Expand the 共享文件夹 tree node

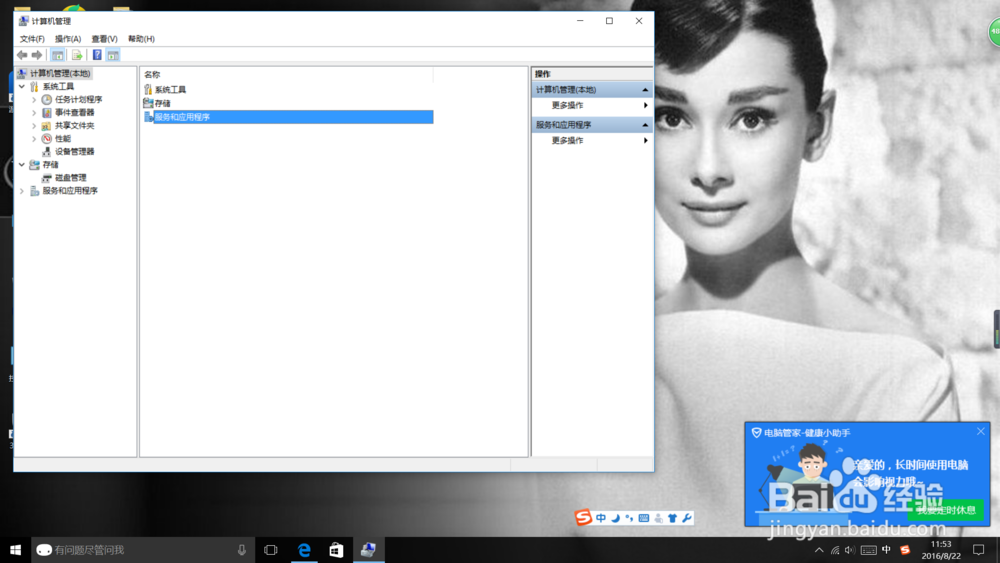click(34, 126)
